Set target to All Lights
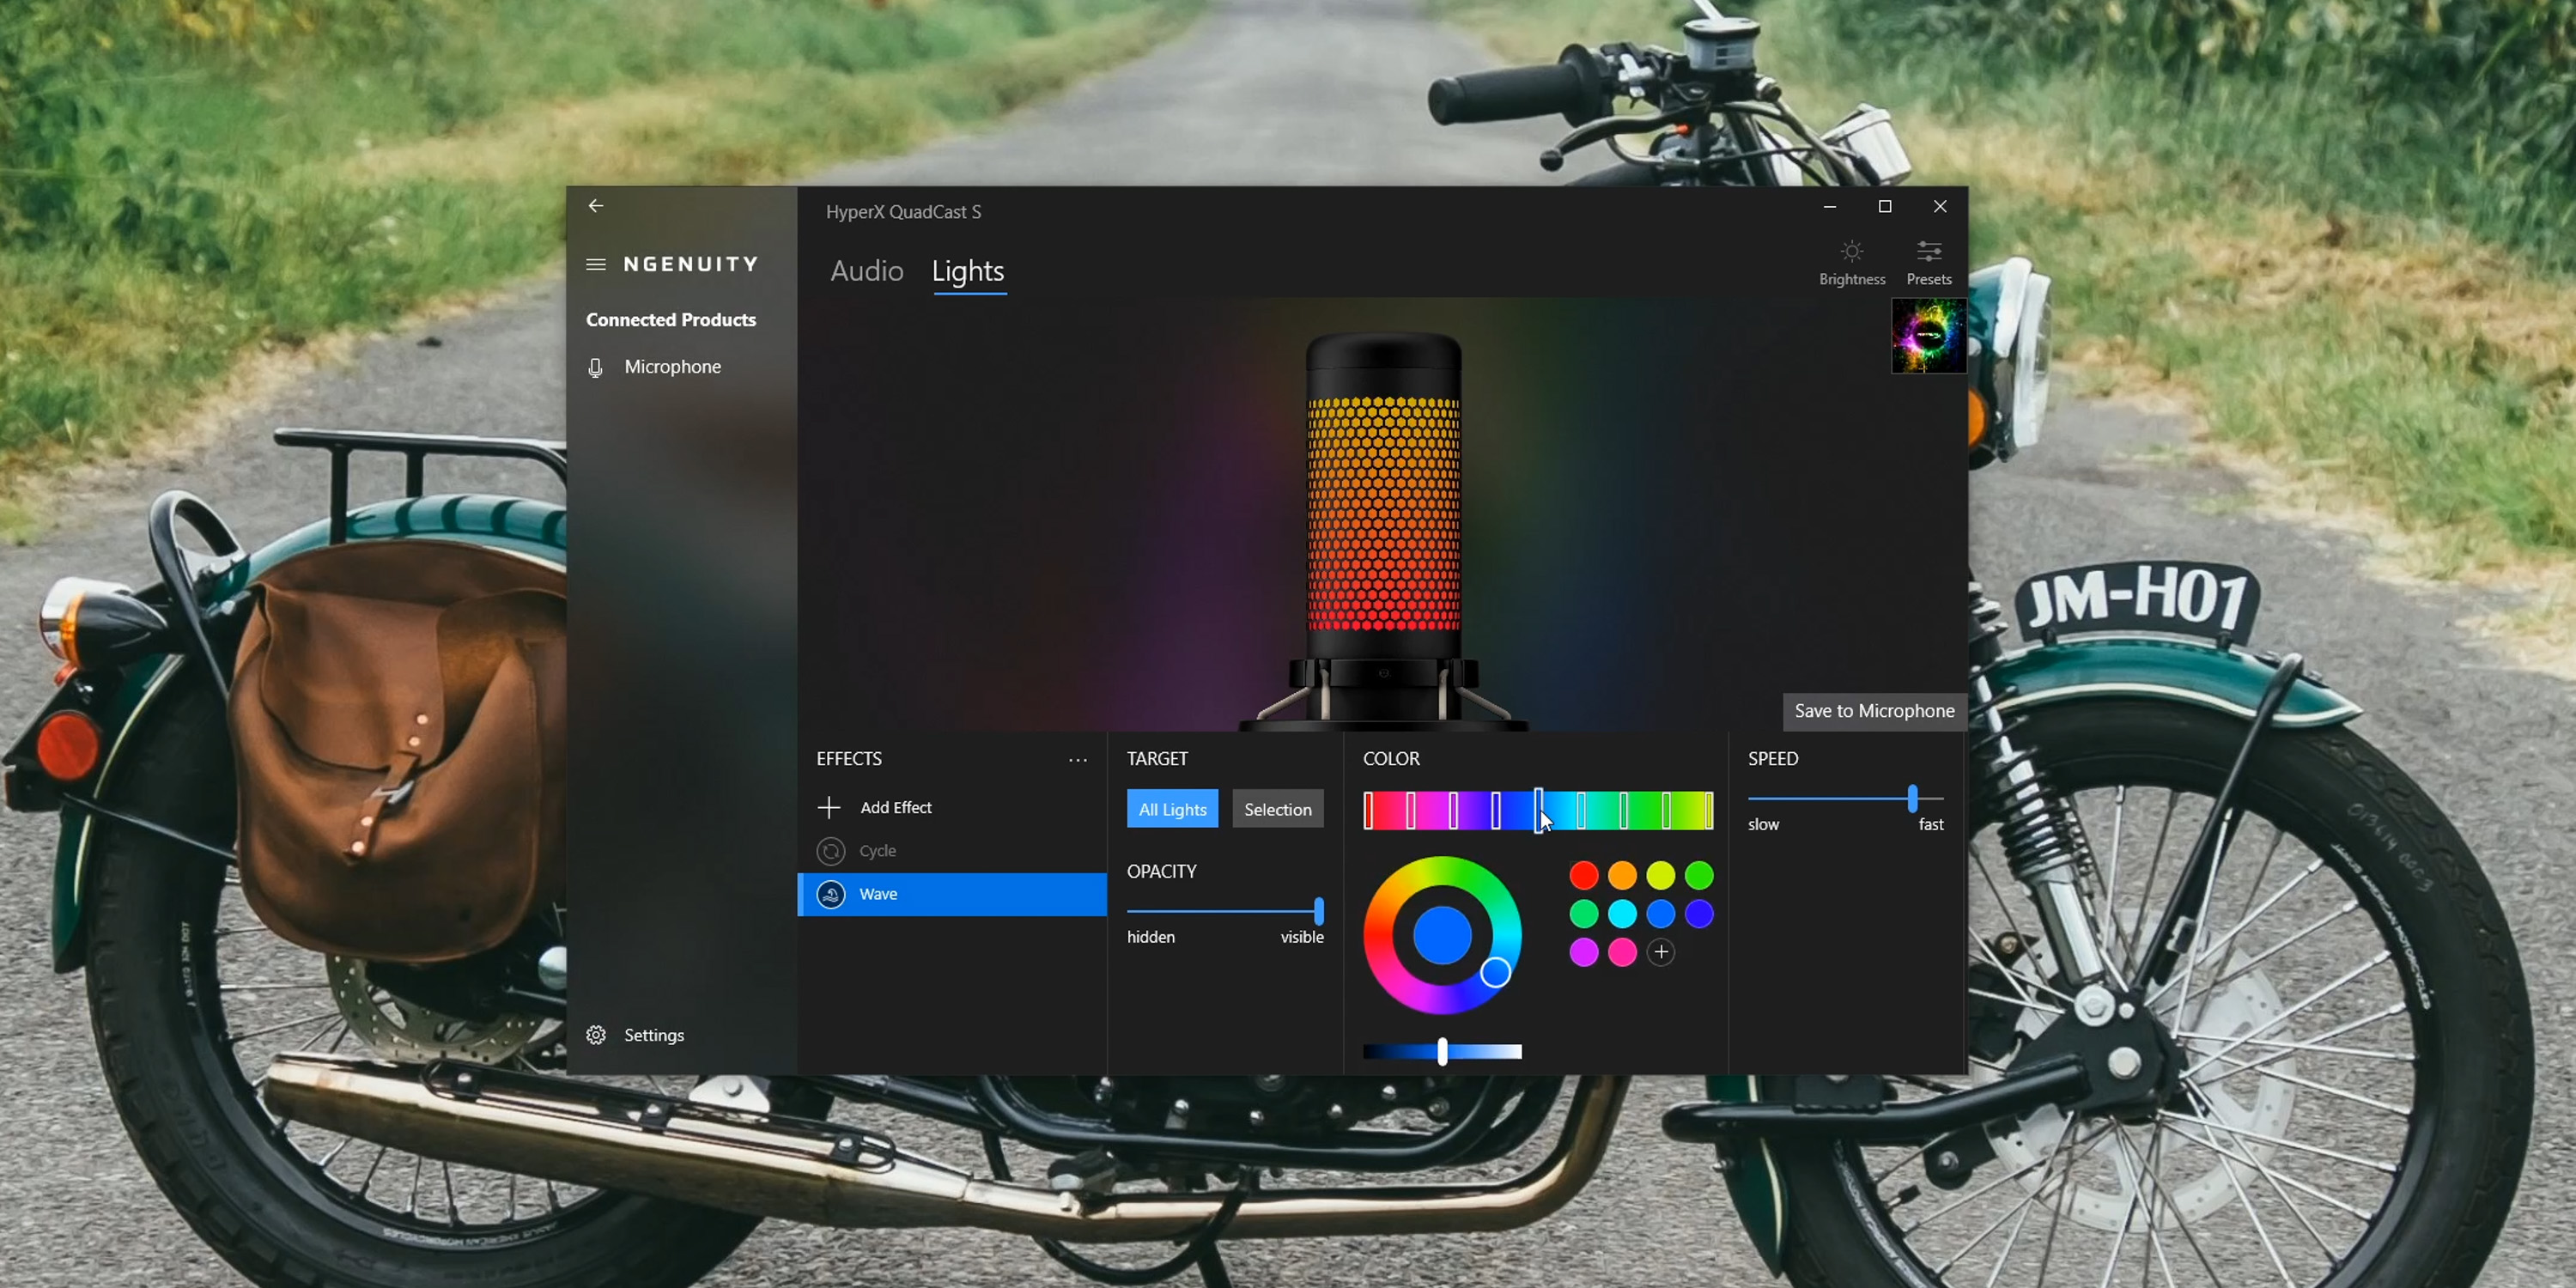Image resolution: width=2576 pixels, height=1288 pixels. pyautogui.click(x=1172, y=809)
